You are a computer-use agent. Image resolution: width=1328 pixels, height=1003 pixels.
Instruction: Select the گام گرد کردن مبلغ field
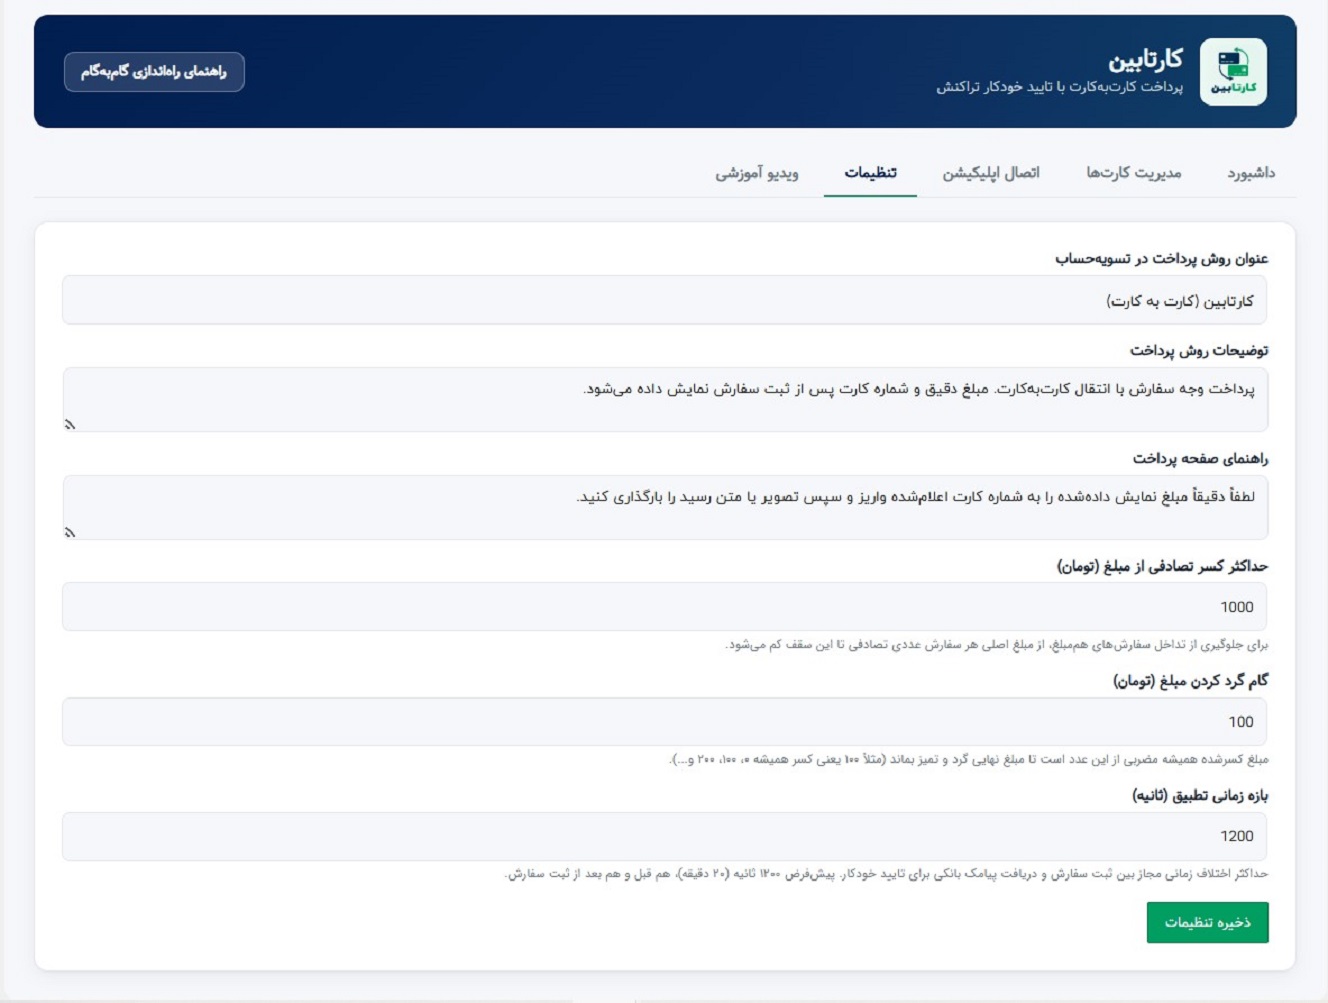pyautogui.click(x=664, y=722)
